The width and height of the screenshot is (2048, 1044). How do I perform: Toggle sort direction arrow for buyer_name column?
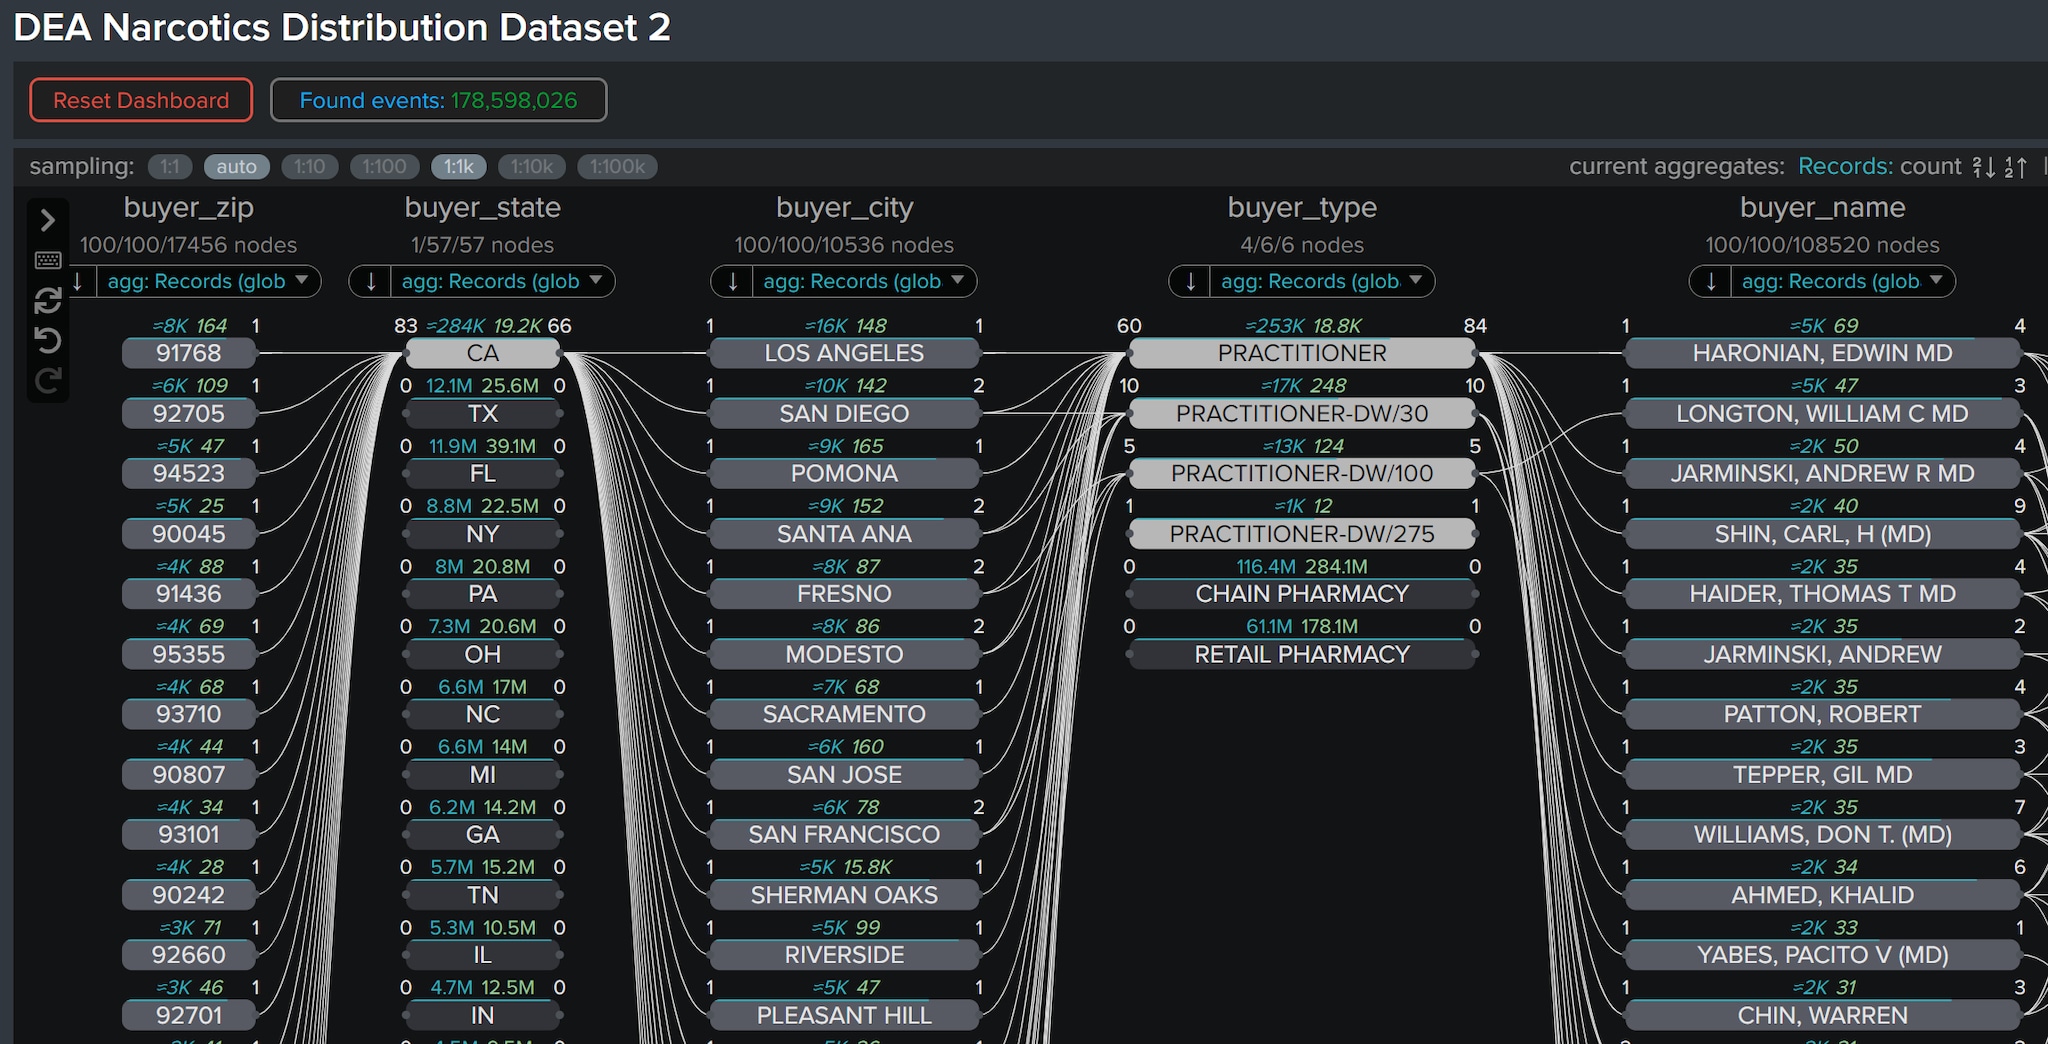coord(1711,282)
